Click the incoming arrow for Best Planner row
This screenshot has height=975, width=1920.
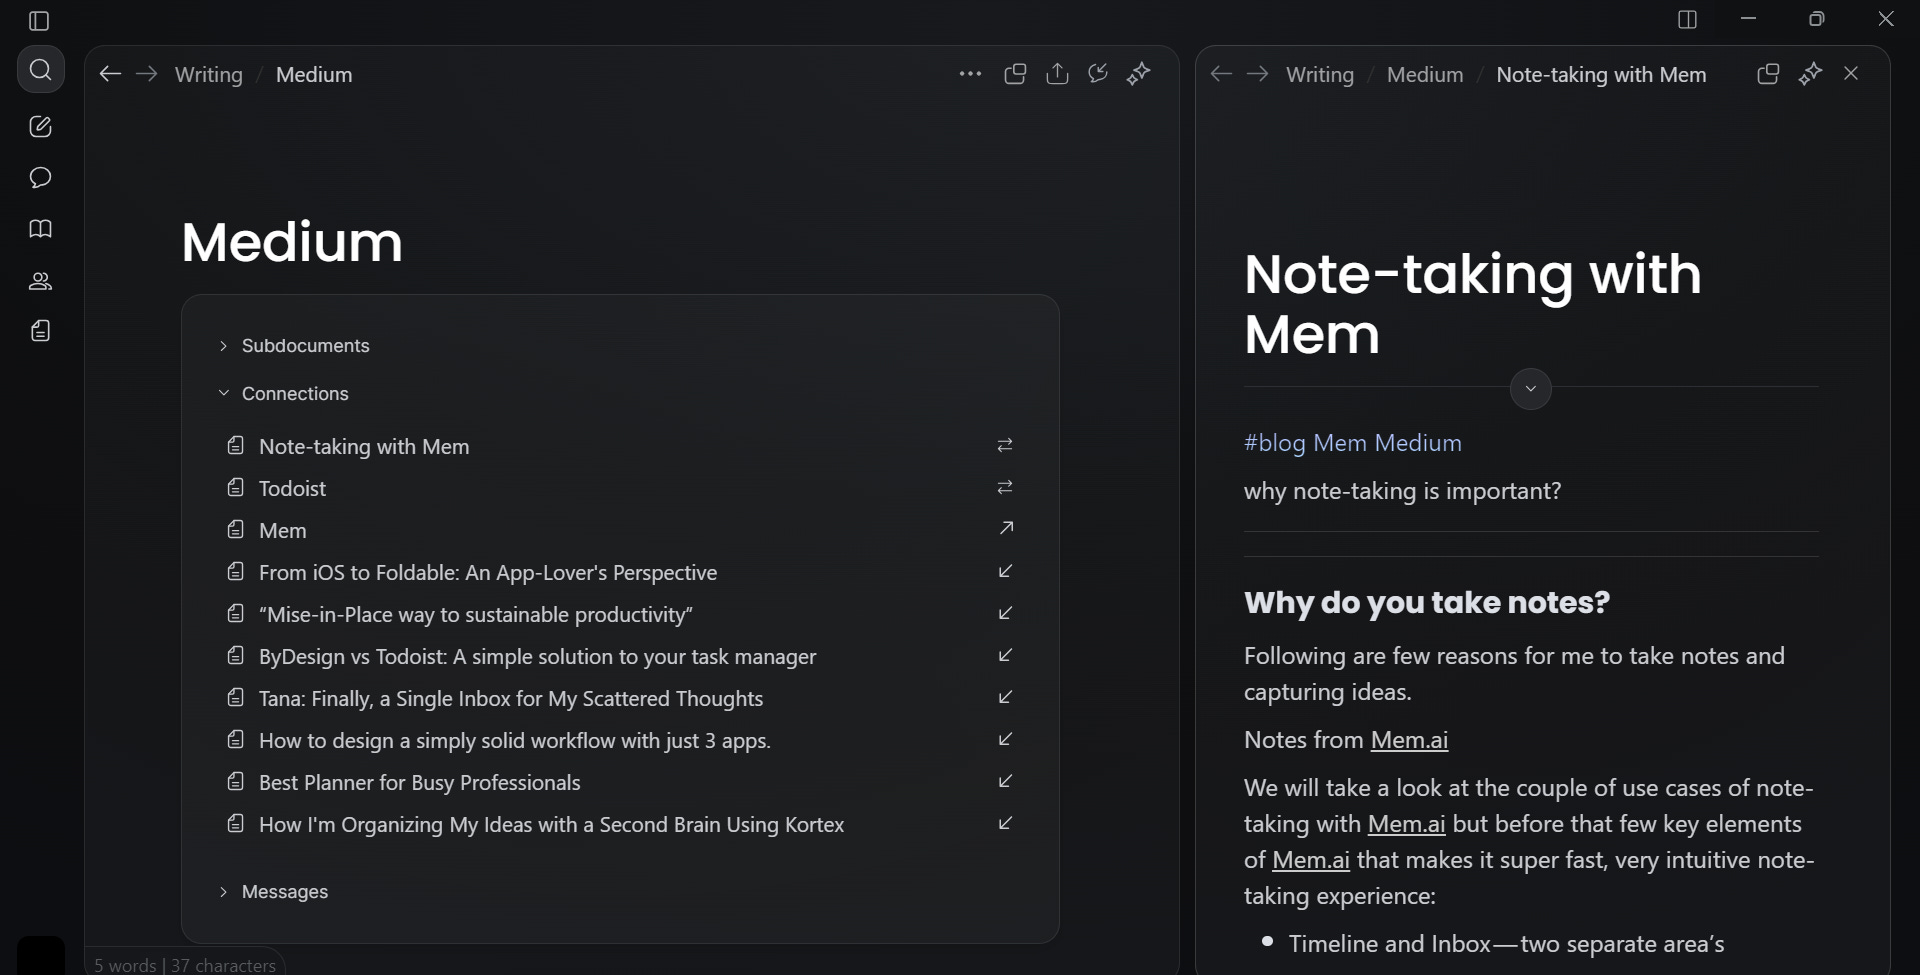click(1006, 781)
